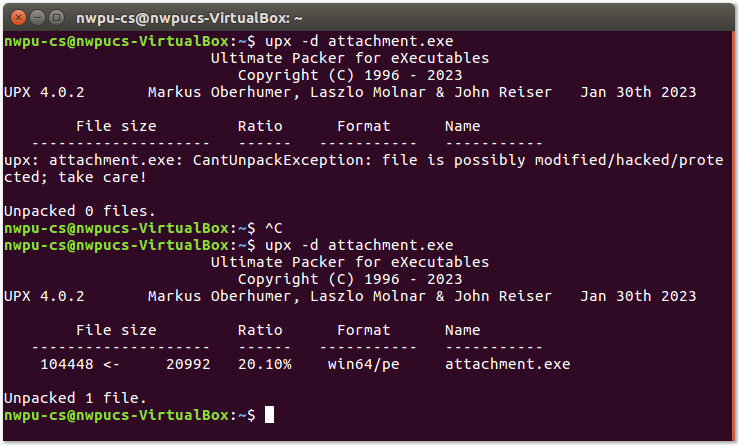Click the window title nwpu-cs@nwpucs-VirtualBox
The image size is (739, 445).
pos(189,18)
